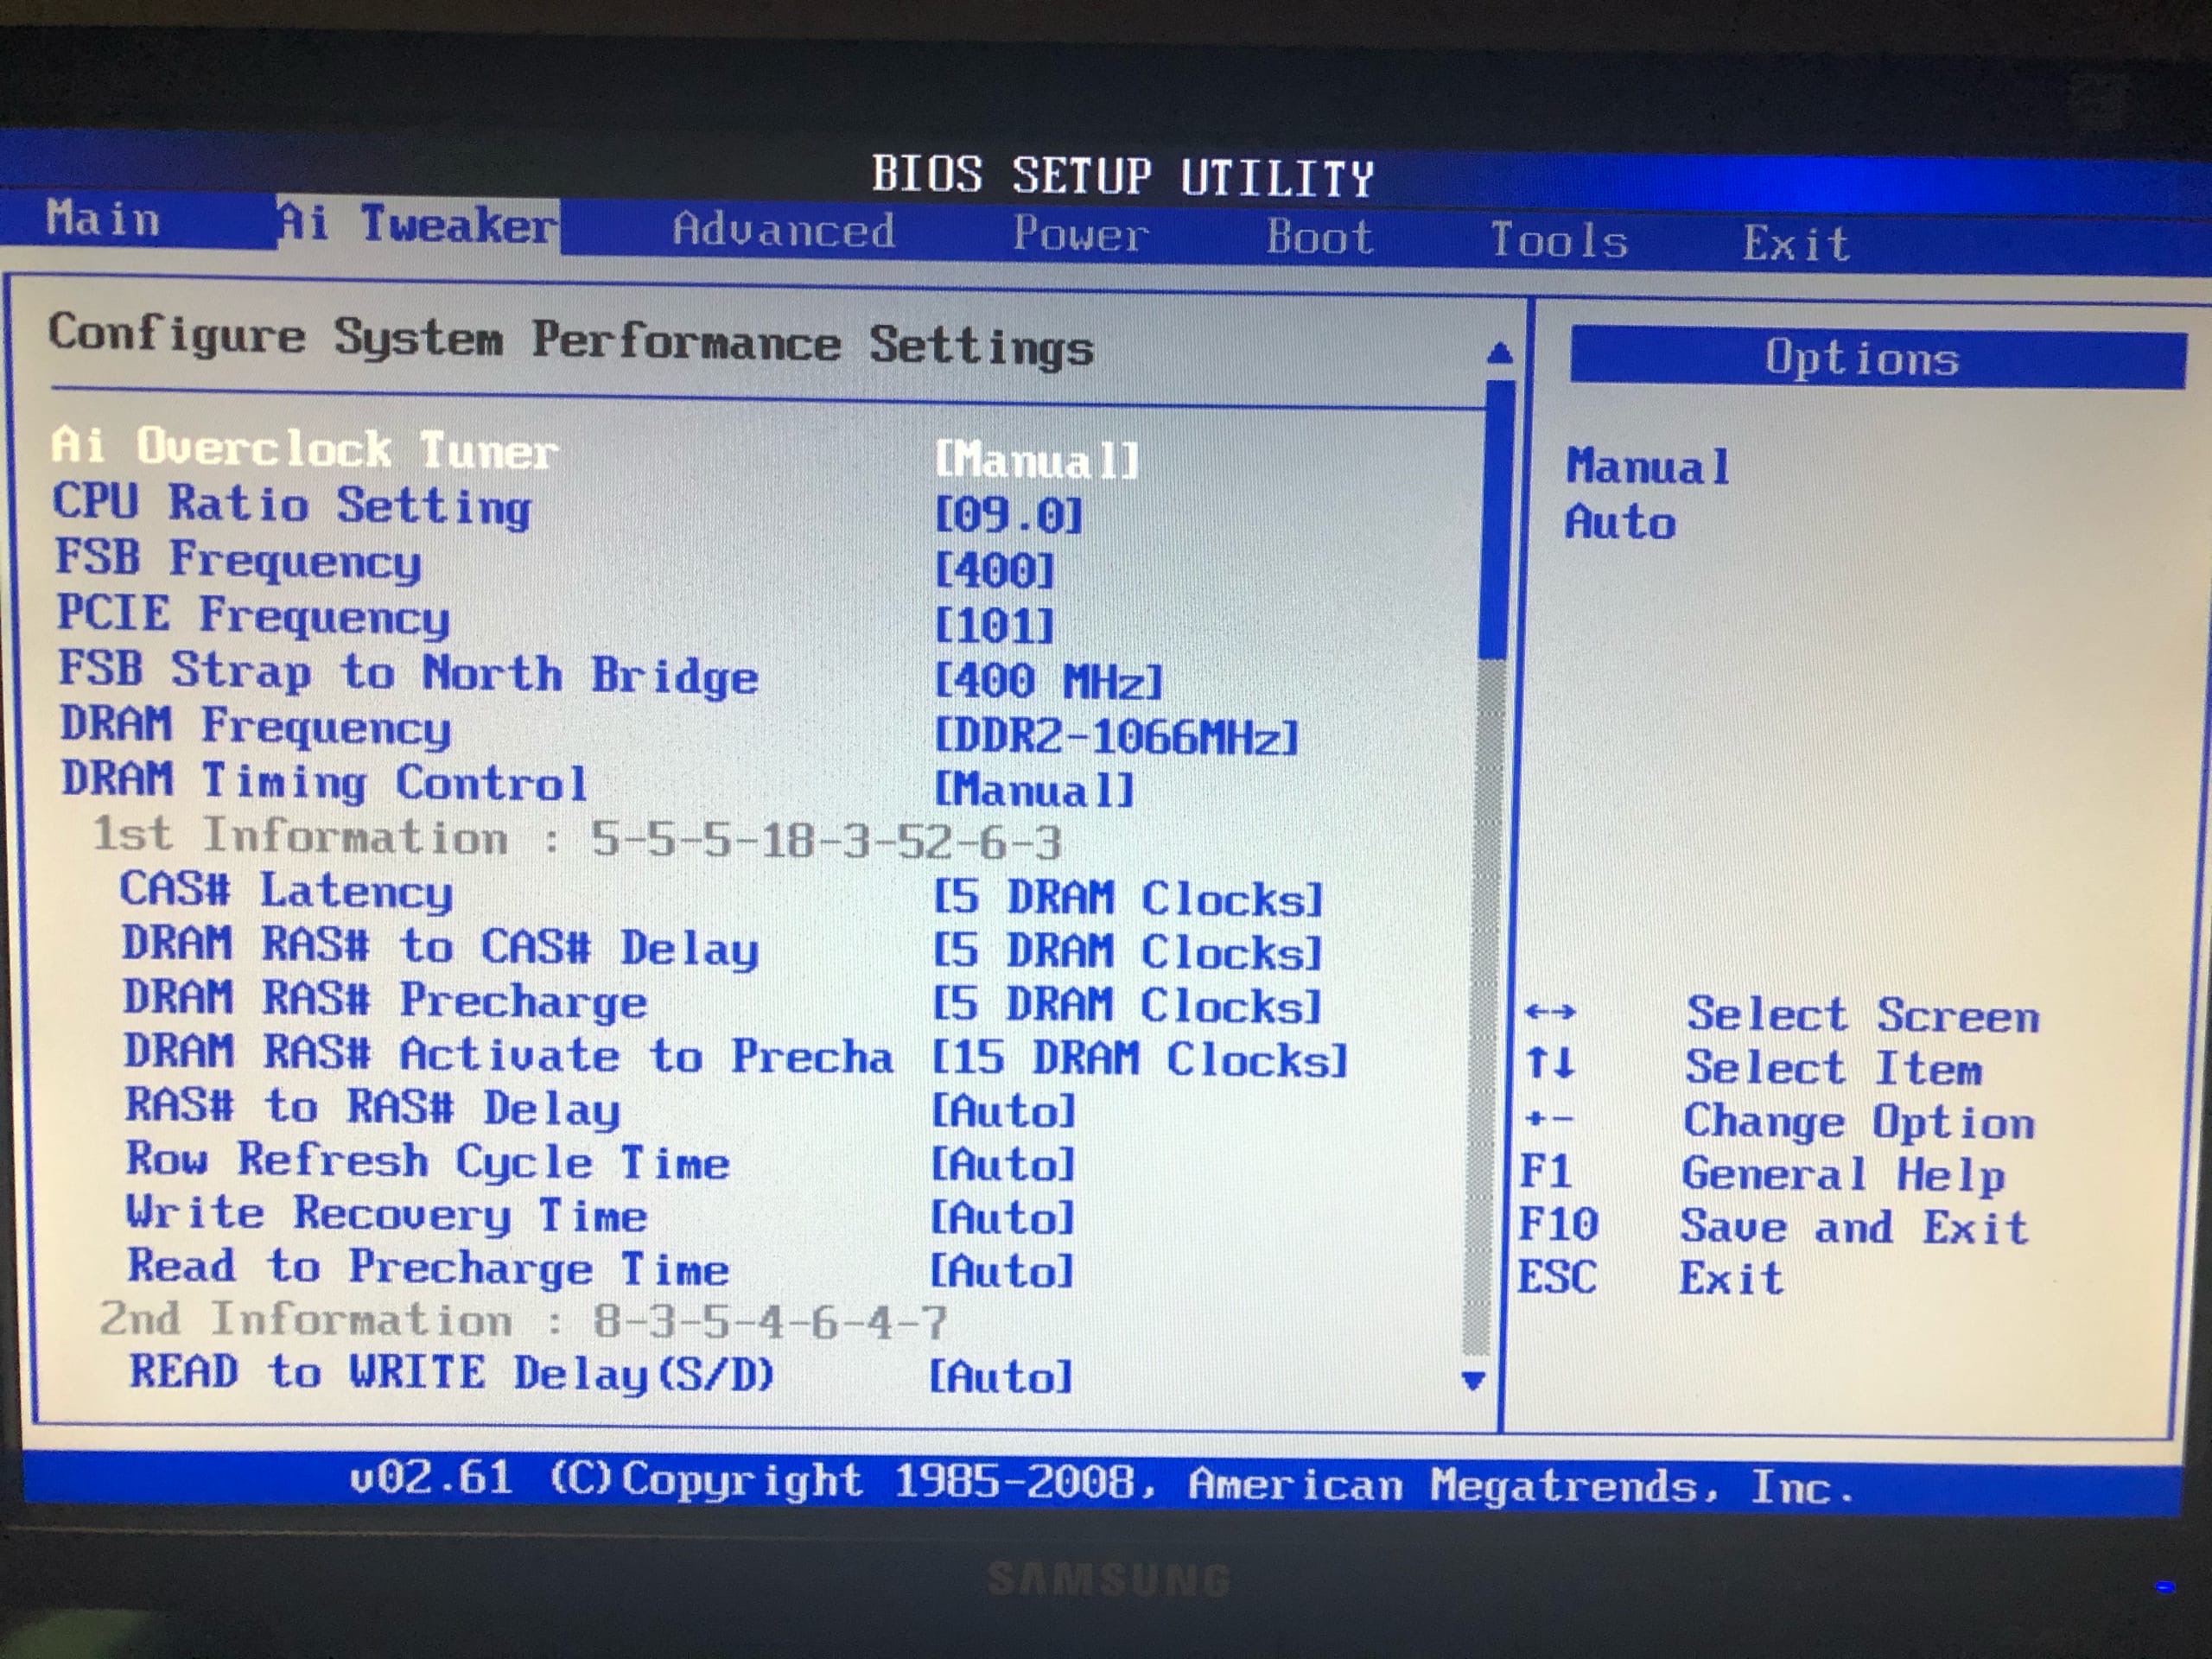Image resolution: width=2212 pixels, height=1659 pixels.
Task: Select the Manual option in Options panel
Action: tap(1647, 466)
